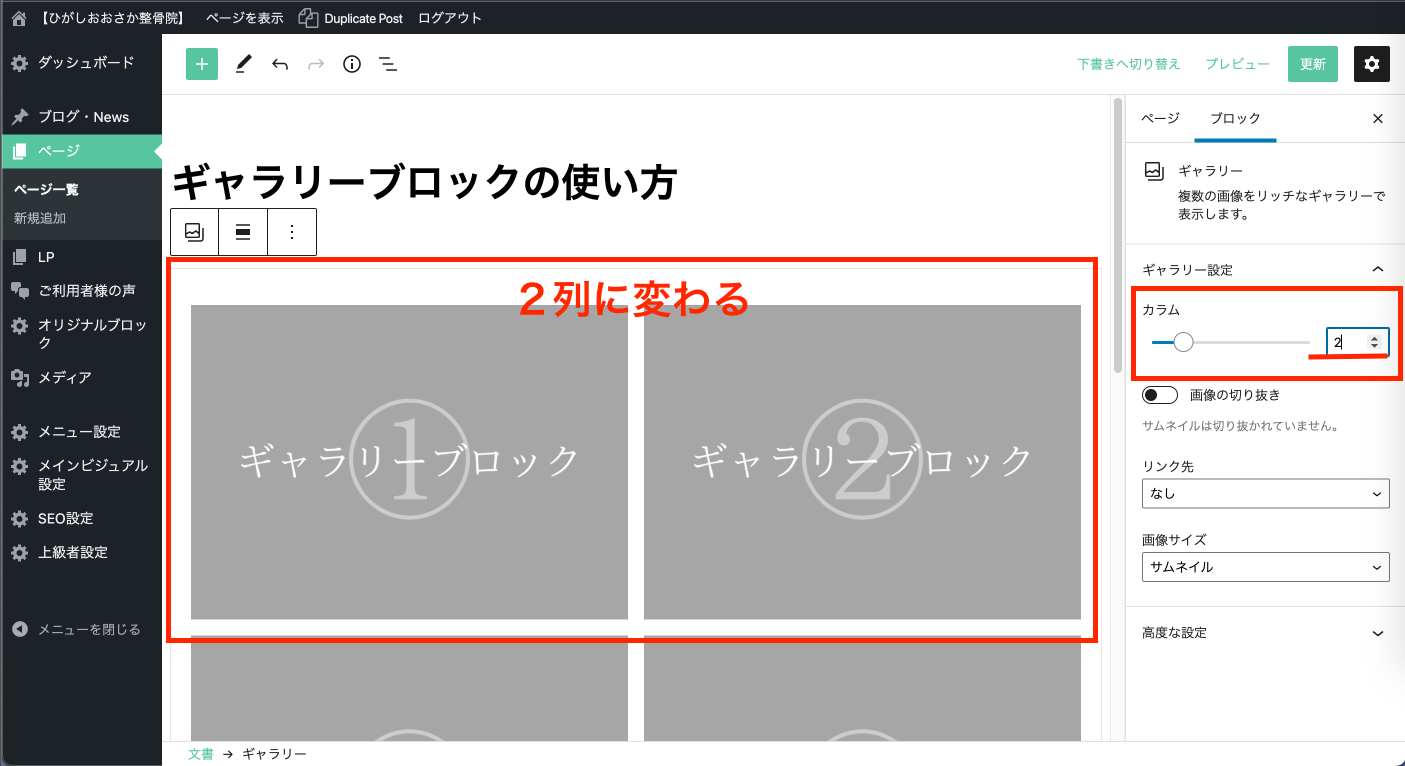Open the list view outline icon
This screenshot has height=766, width=1405.
point(388,64)
